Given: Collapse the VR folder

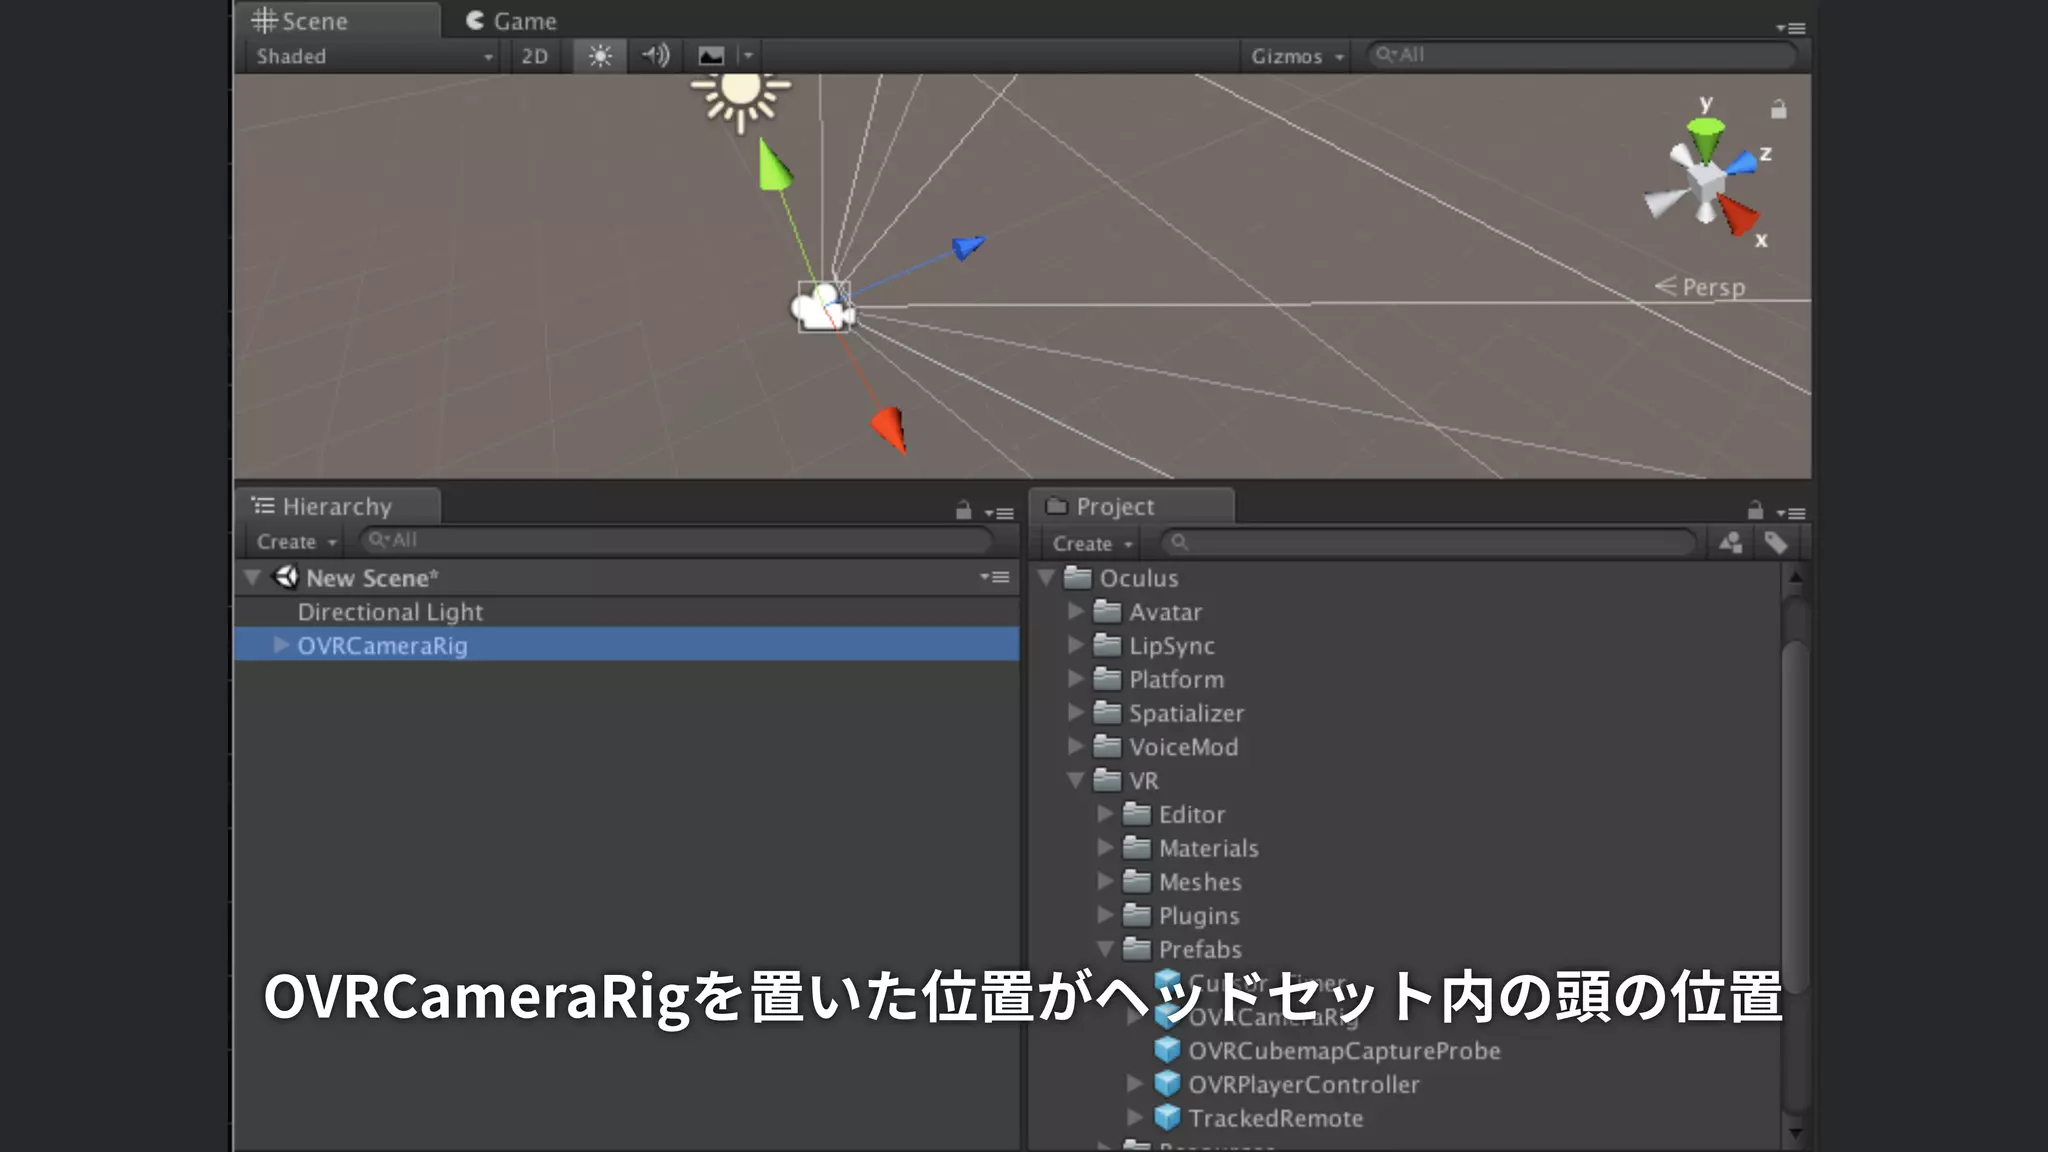Looking at the screenshot, I should (1076, 780).
